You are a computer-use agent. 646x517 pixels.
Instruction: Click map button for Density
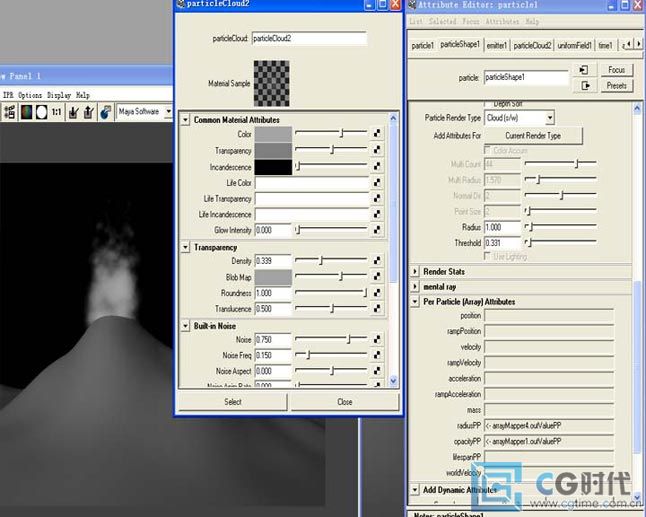point(377,260)
